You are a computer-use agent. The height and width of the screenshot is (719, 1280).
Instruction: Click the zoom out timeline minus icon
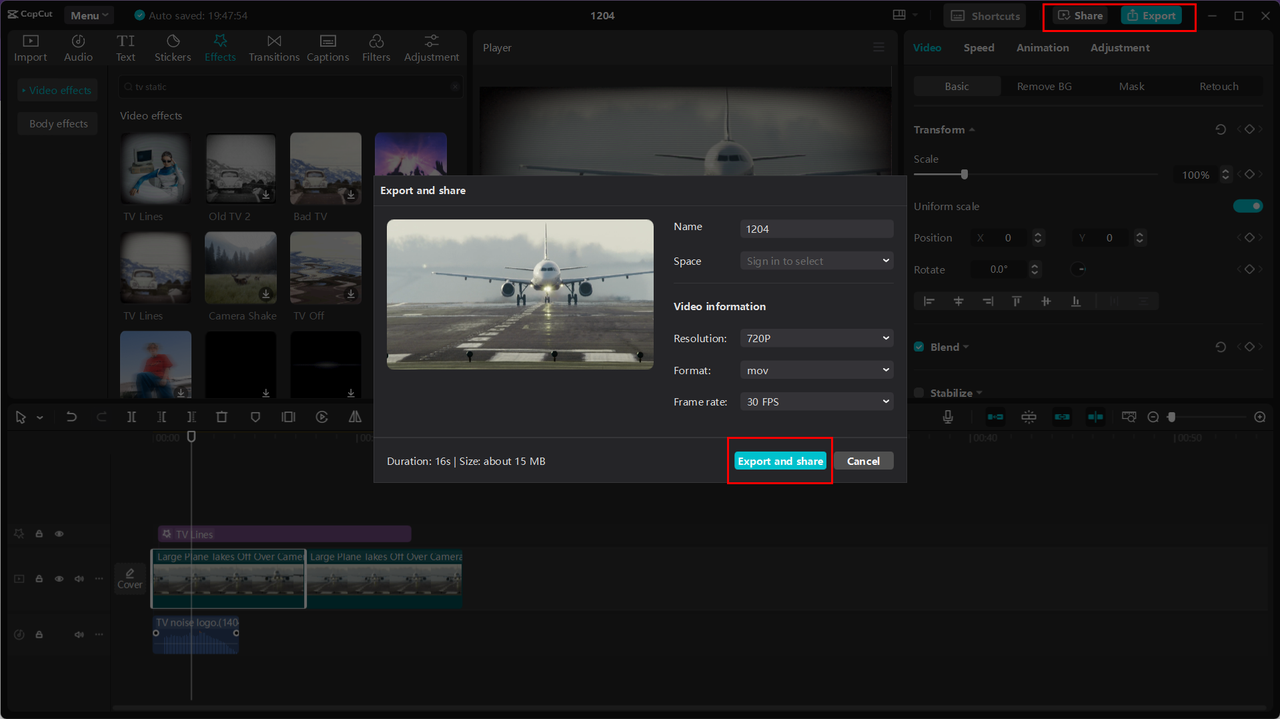(1153, 417)
